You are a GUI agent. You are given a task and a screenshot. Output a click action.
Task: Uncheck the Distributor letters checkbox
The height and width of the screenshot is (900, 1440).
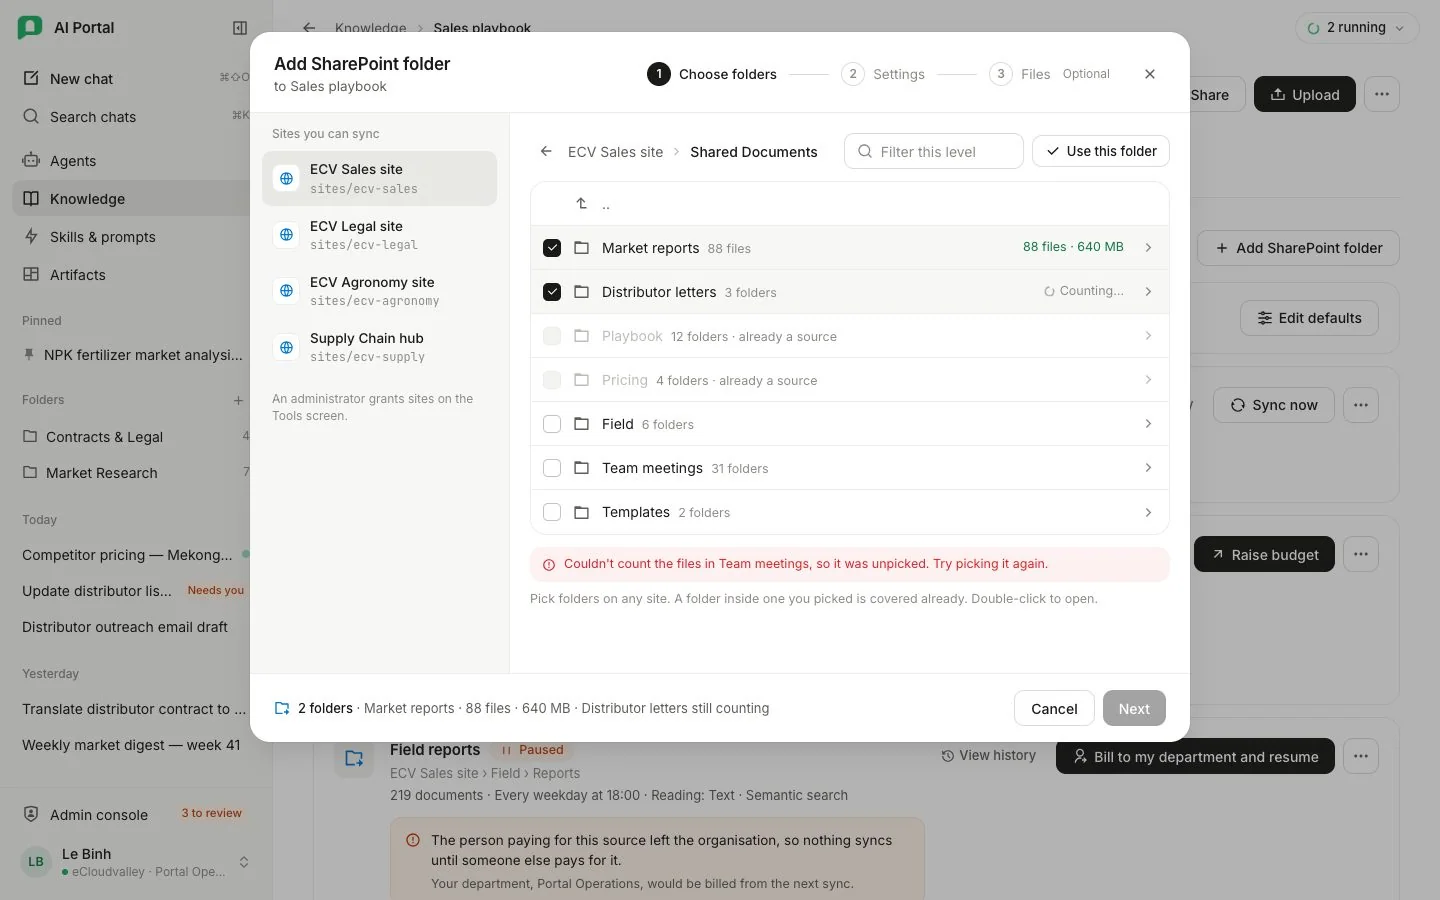(552, 292)
